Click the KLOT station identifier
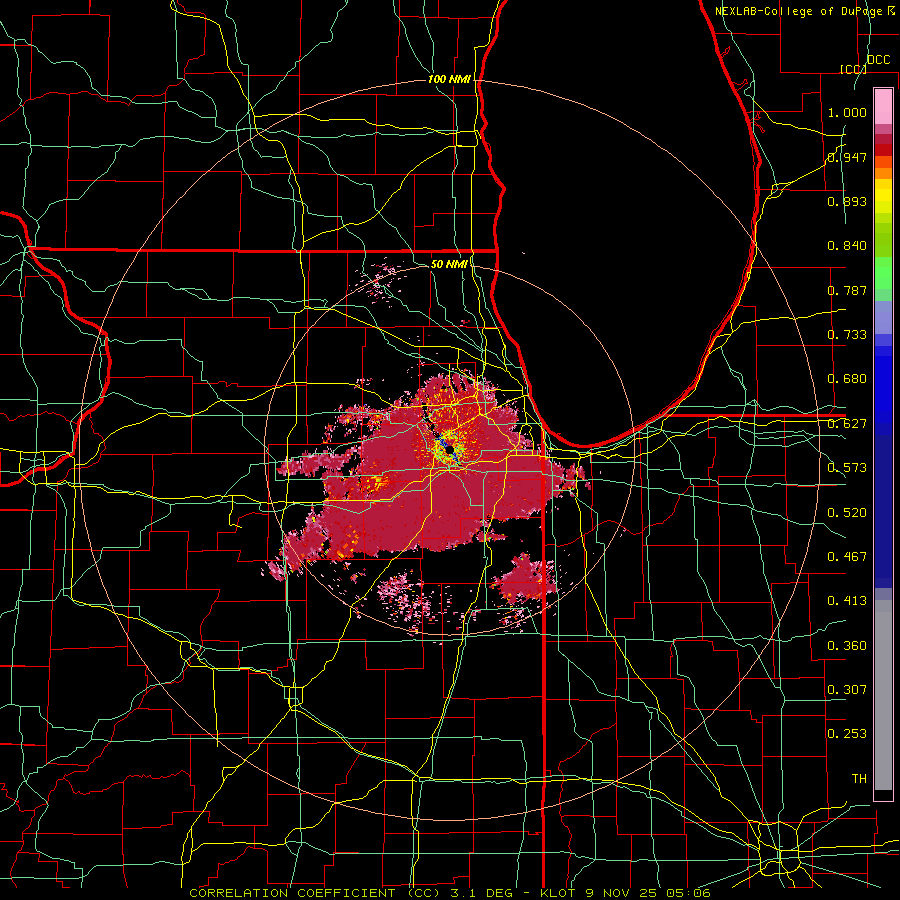This screenshot has width=900, height=900. (x=557, y=893)
